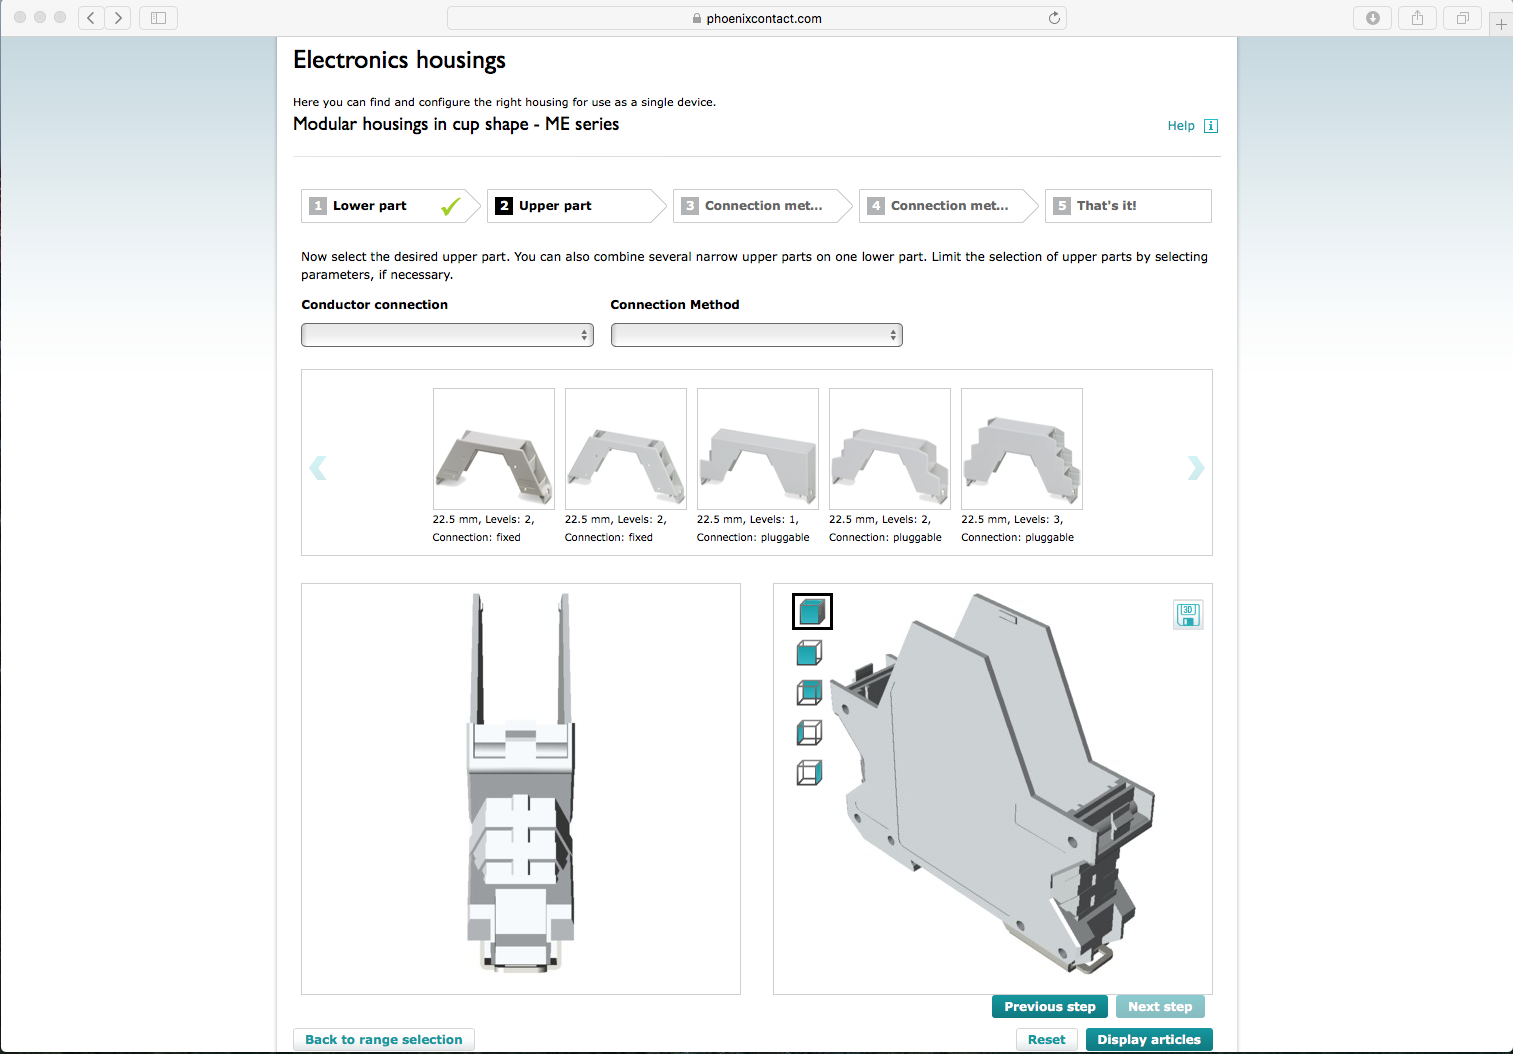This screenshot has width=1513, height=1054.
Task: Go to step 1 Lower part
Action: pyautogui.click(x=390, y=206)
